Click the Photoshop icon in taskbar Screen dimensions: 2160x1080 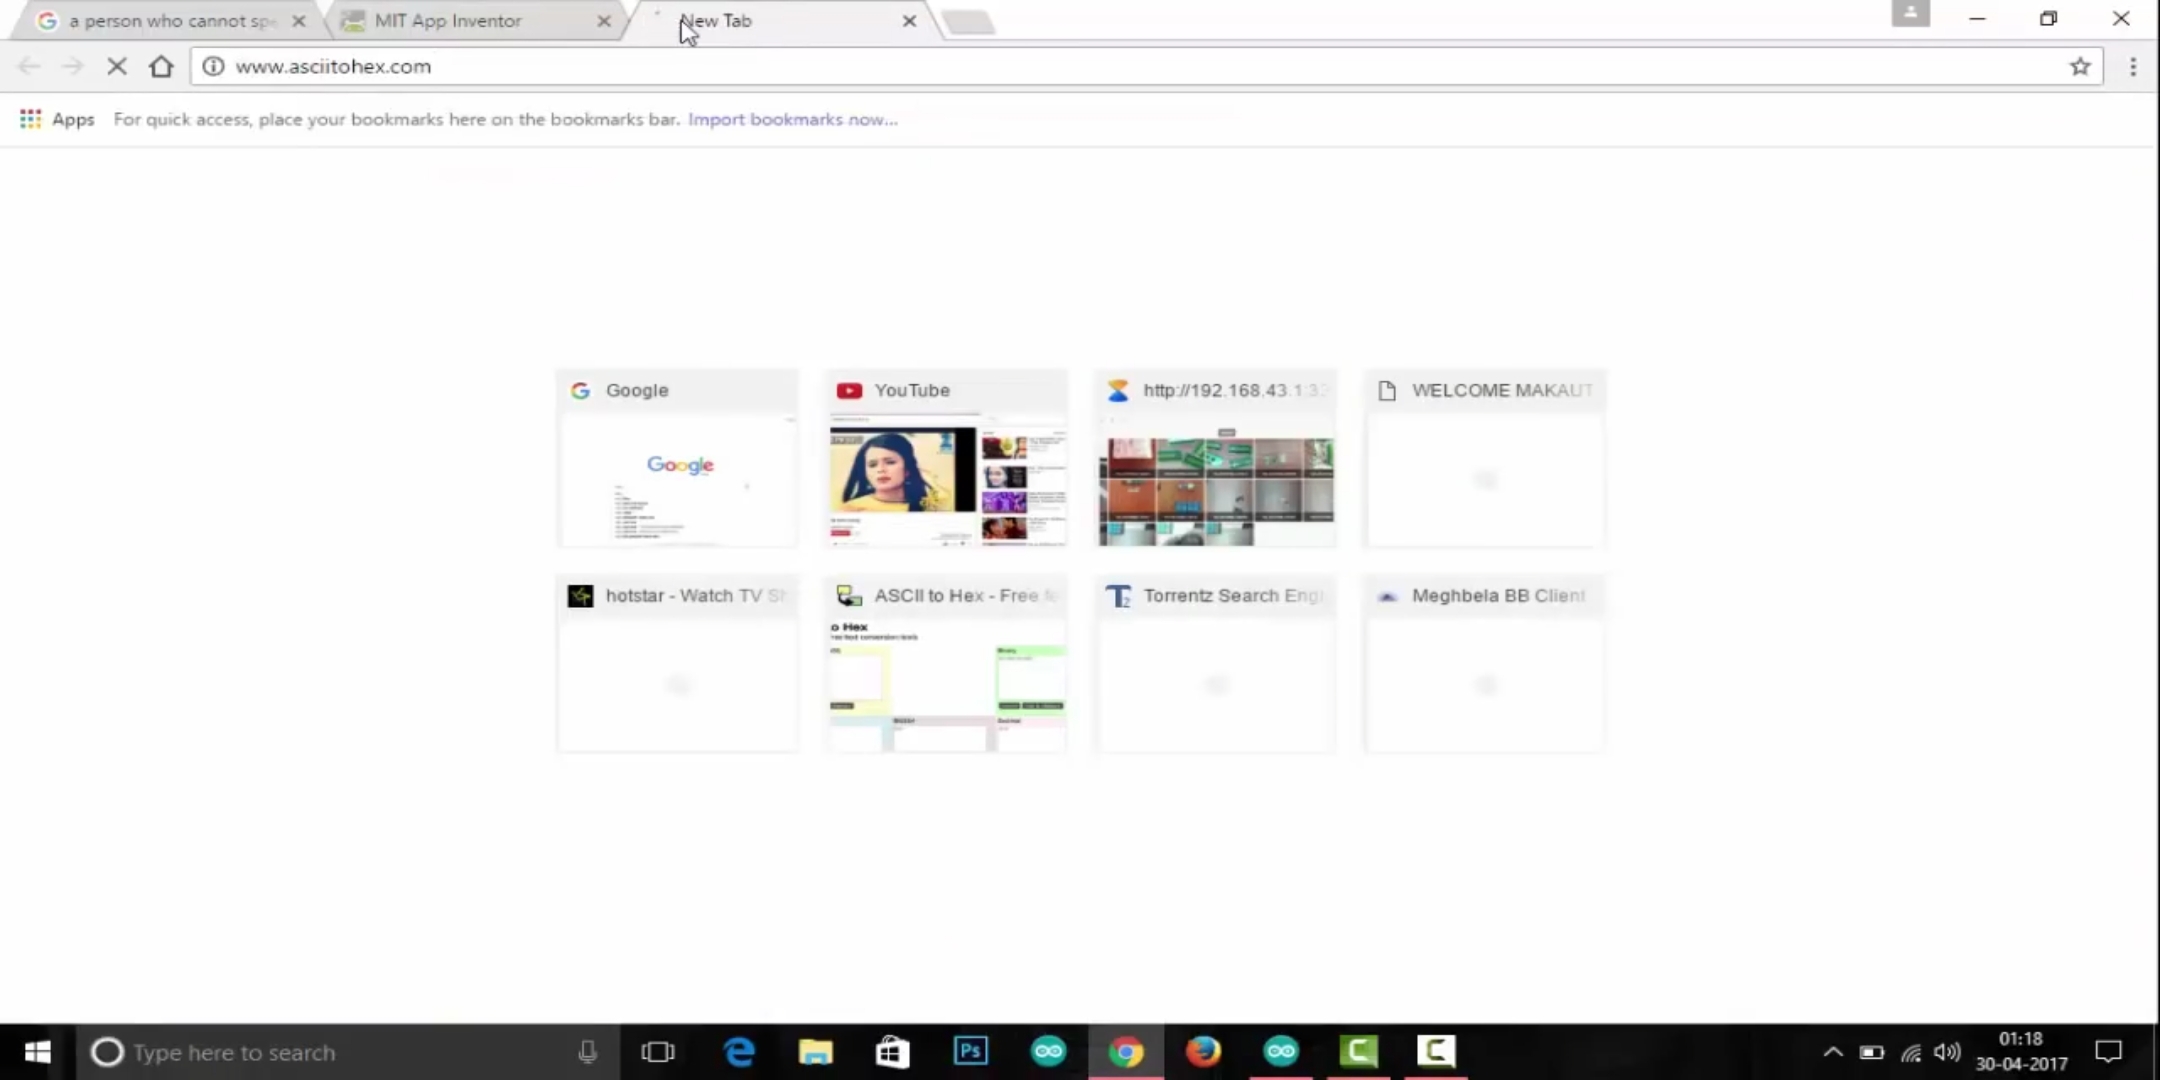tap(971, 1051)
